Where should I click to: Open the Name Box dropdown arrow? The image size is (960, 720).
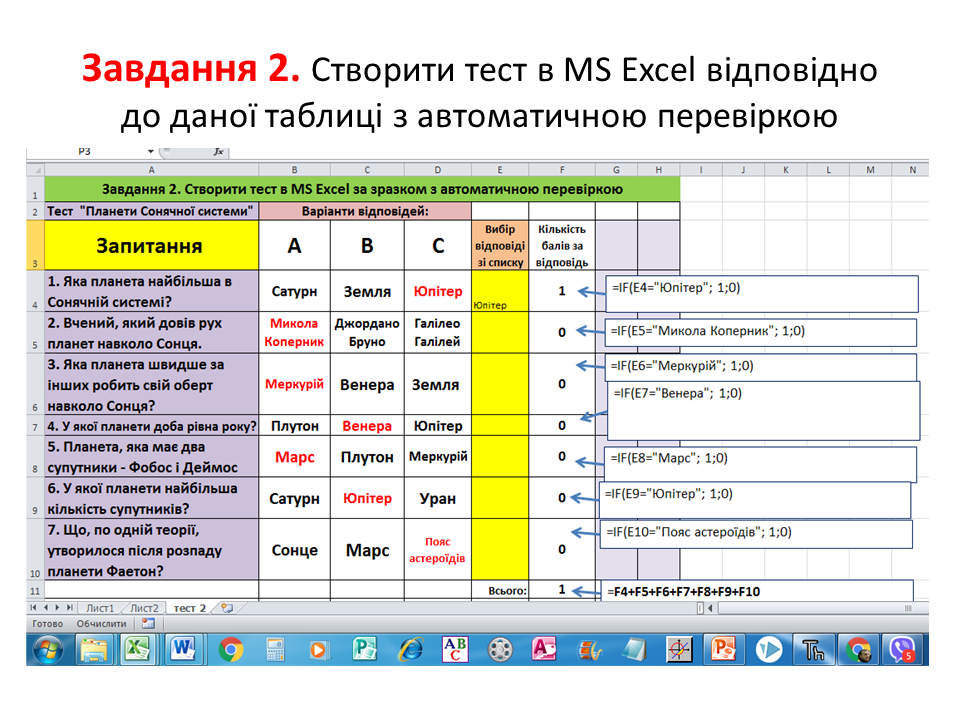[151, 151]
